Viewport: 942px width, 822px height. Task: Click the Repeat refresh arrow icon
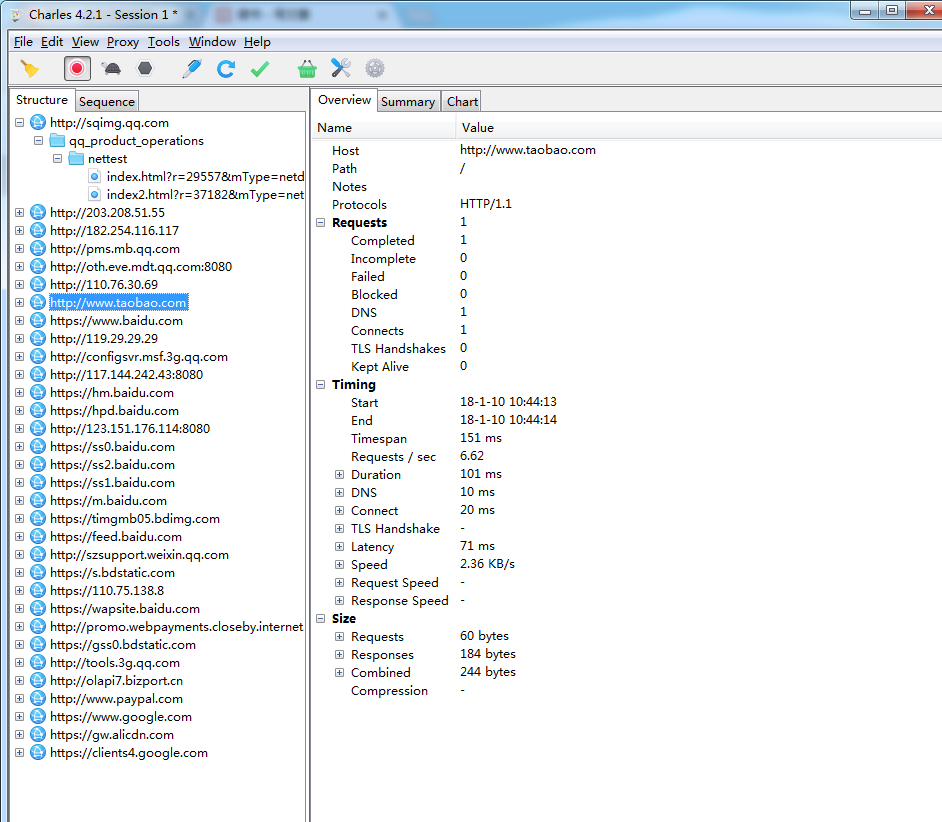point(226,69)
